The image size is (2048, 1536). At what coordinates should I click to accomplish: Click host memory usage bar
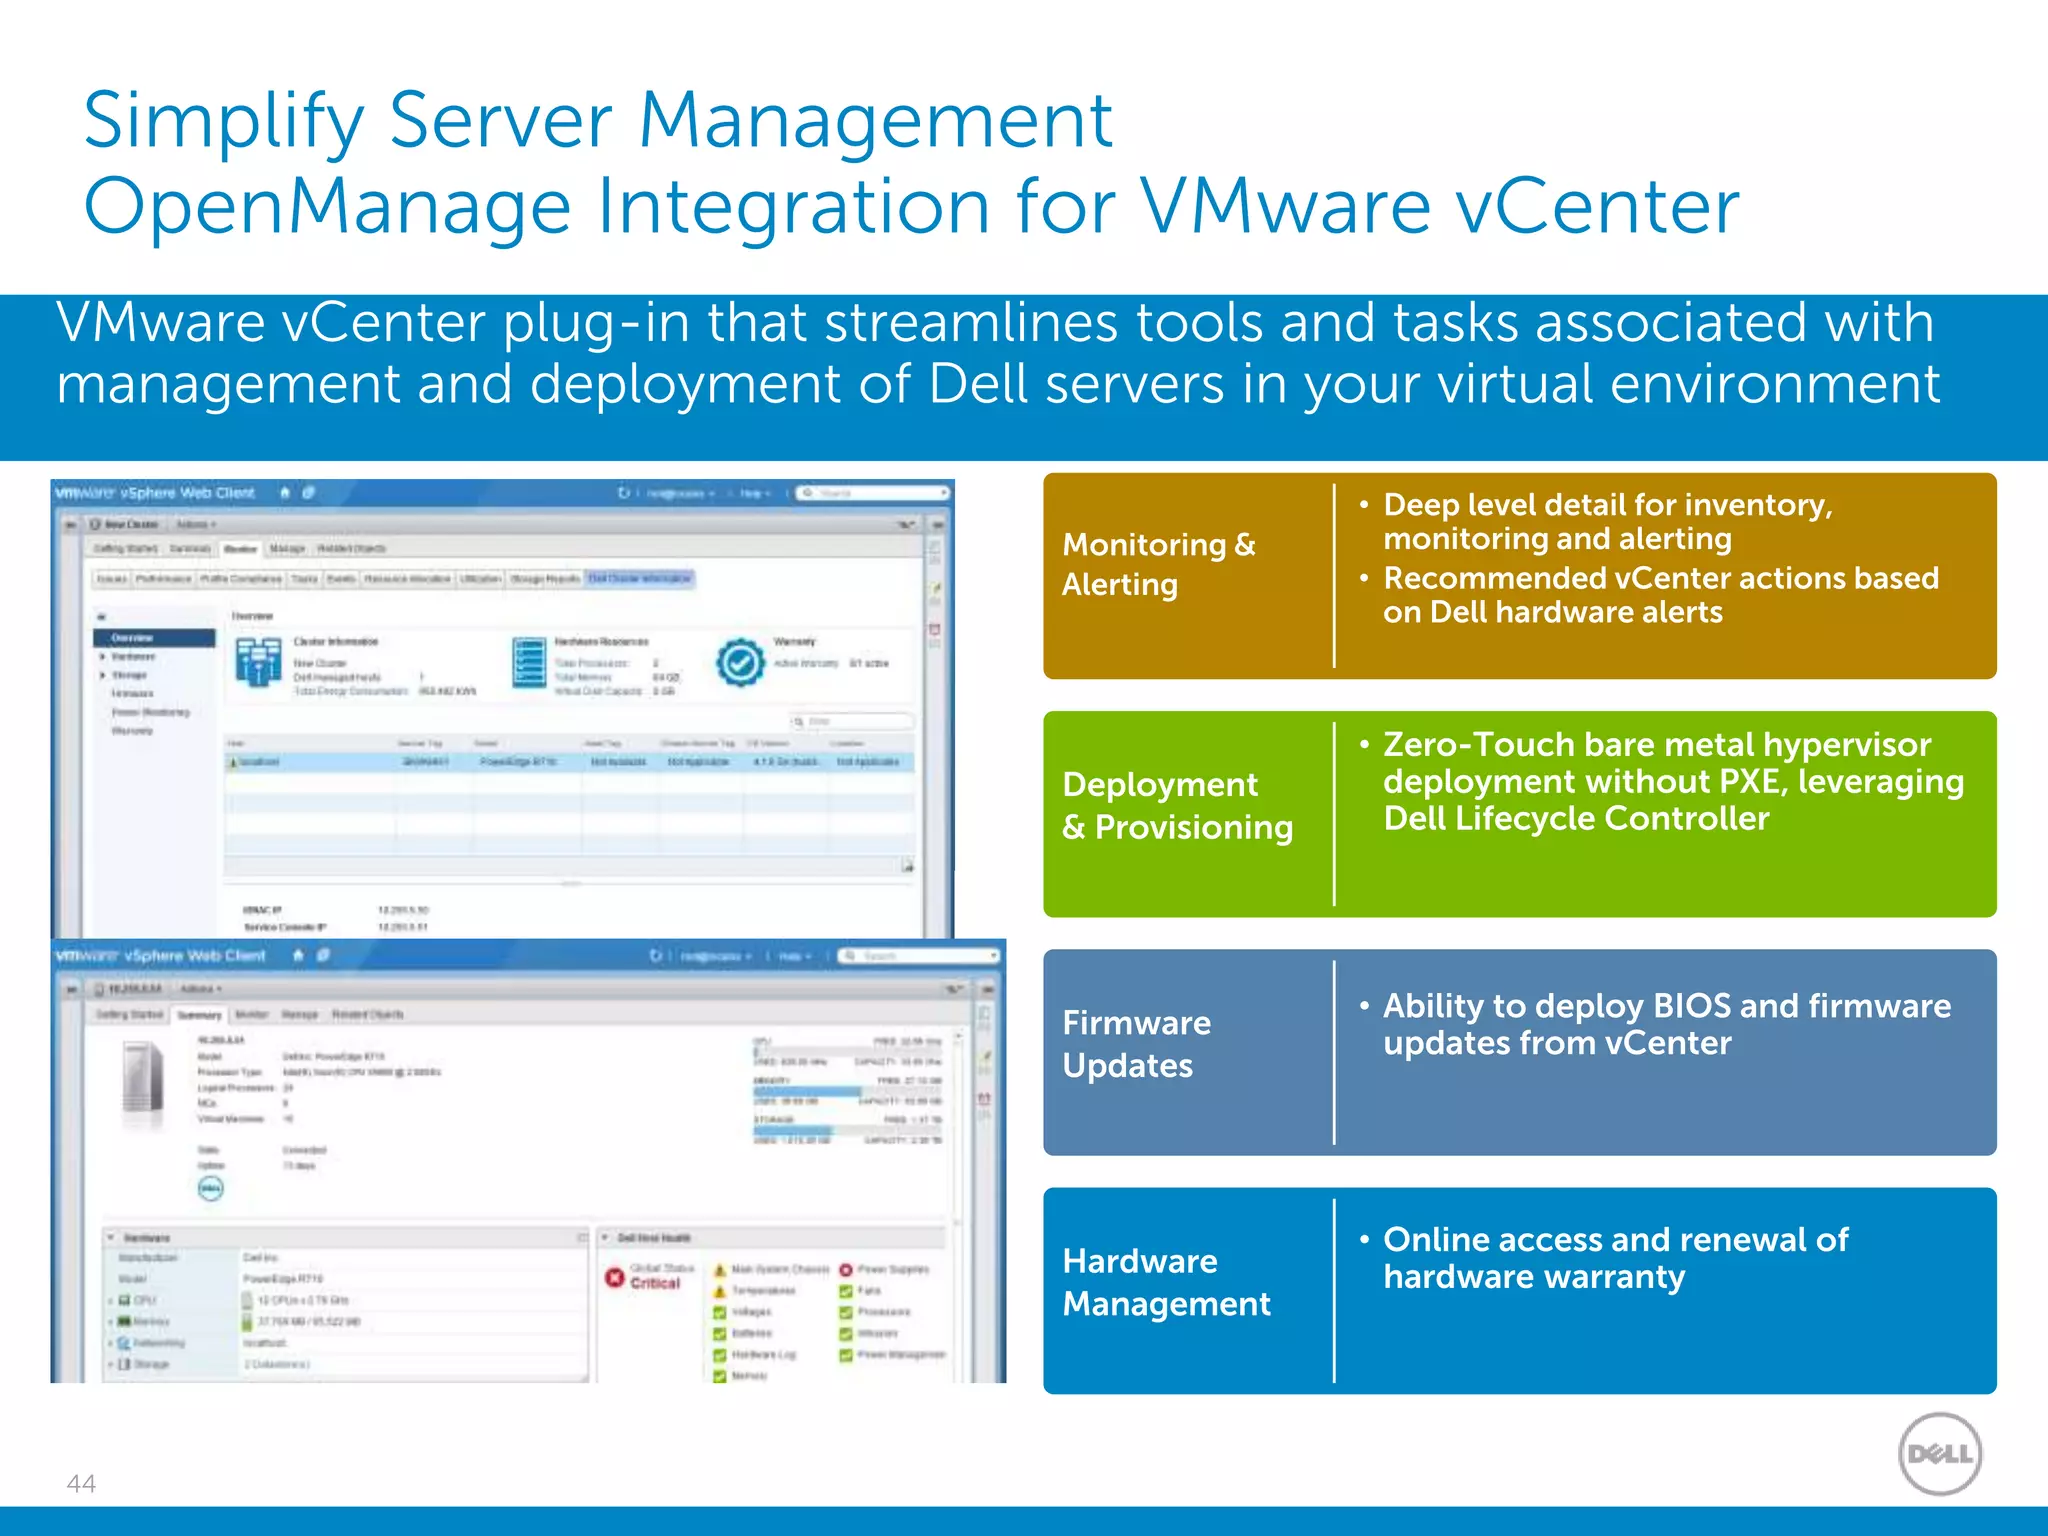(x=847, y=1091)
